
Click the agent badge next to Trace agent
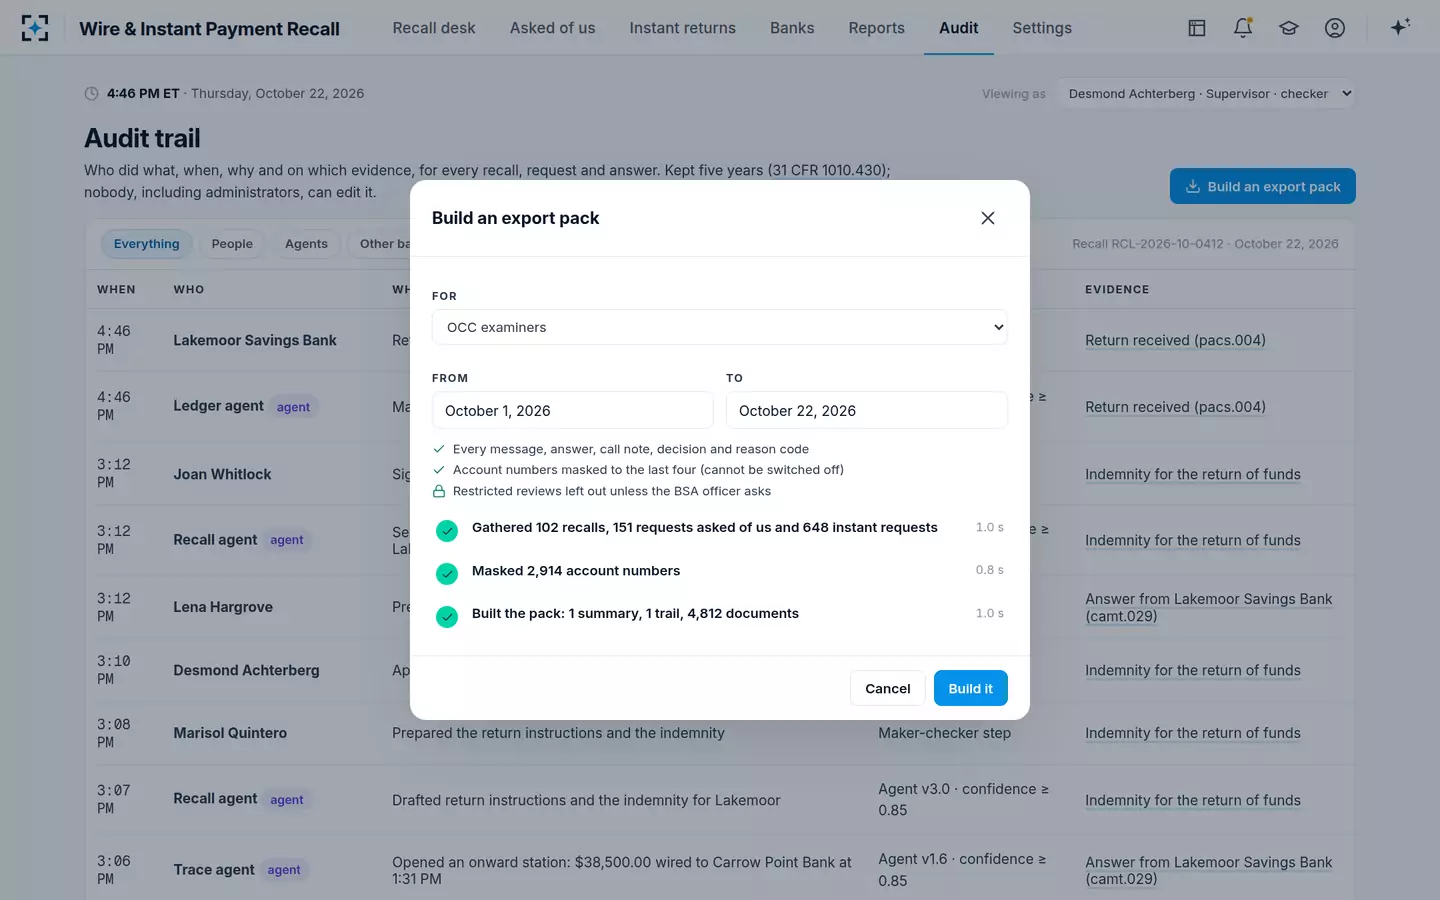(284, 870)
